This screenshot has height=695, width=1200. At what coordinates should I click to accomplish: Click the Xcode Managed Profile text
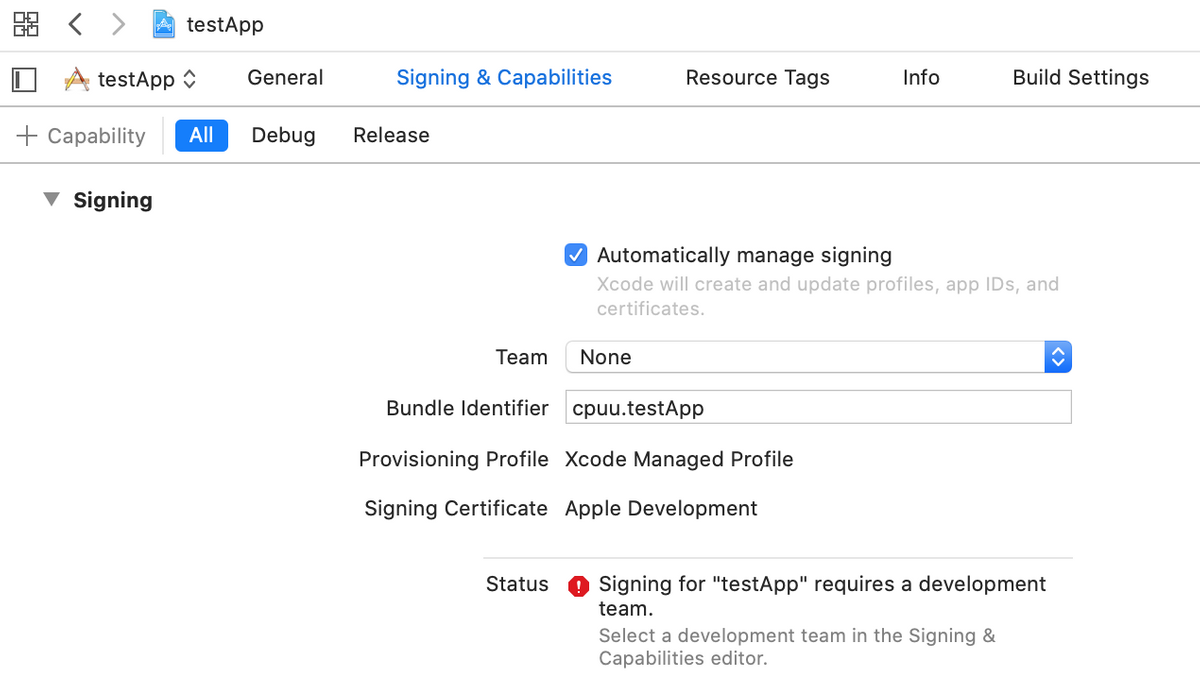click(679, 459)
